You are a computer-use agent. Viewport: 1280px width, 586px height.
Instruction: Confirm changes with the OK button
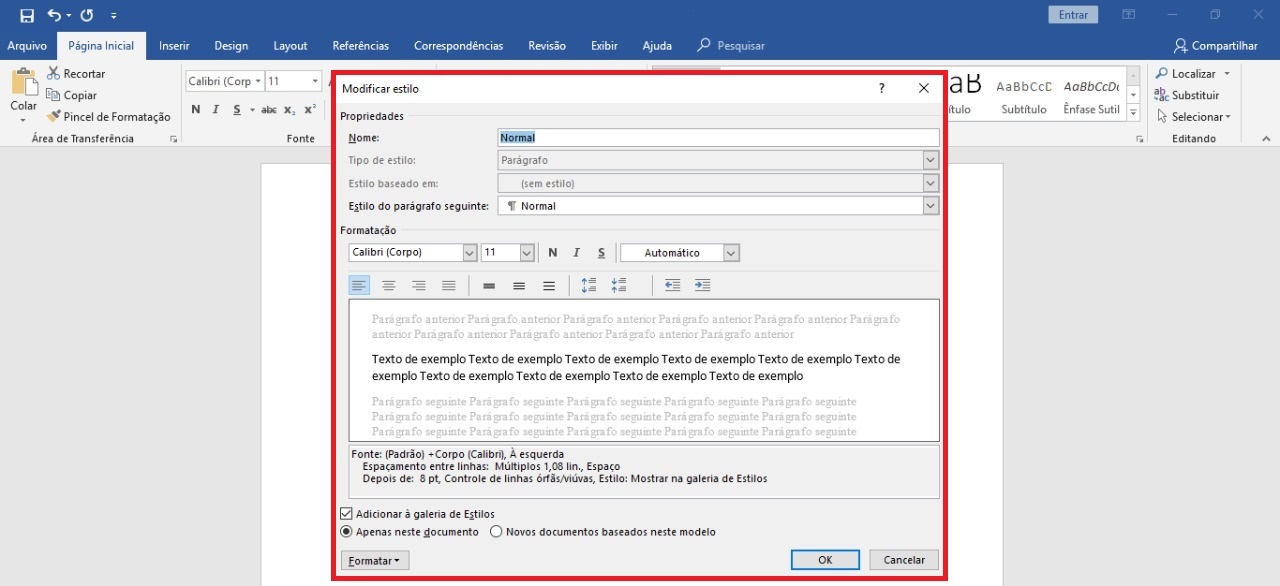[824, 559]
